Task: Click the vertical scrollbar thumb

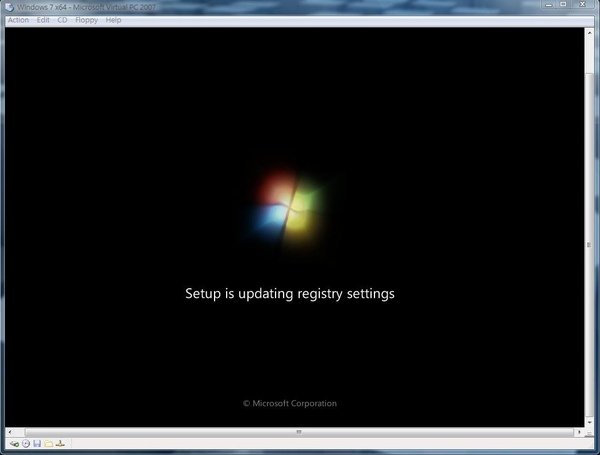Action: pos(589,245)
